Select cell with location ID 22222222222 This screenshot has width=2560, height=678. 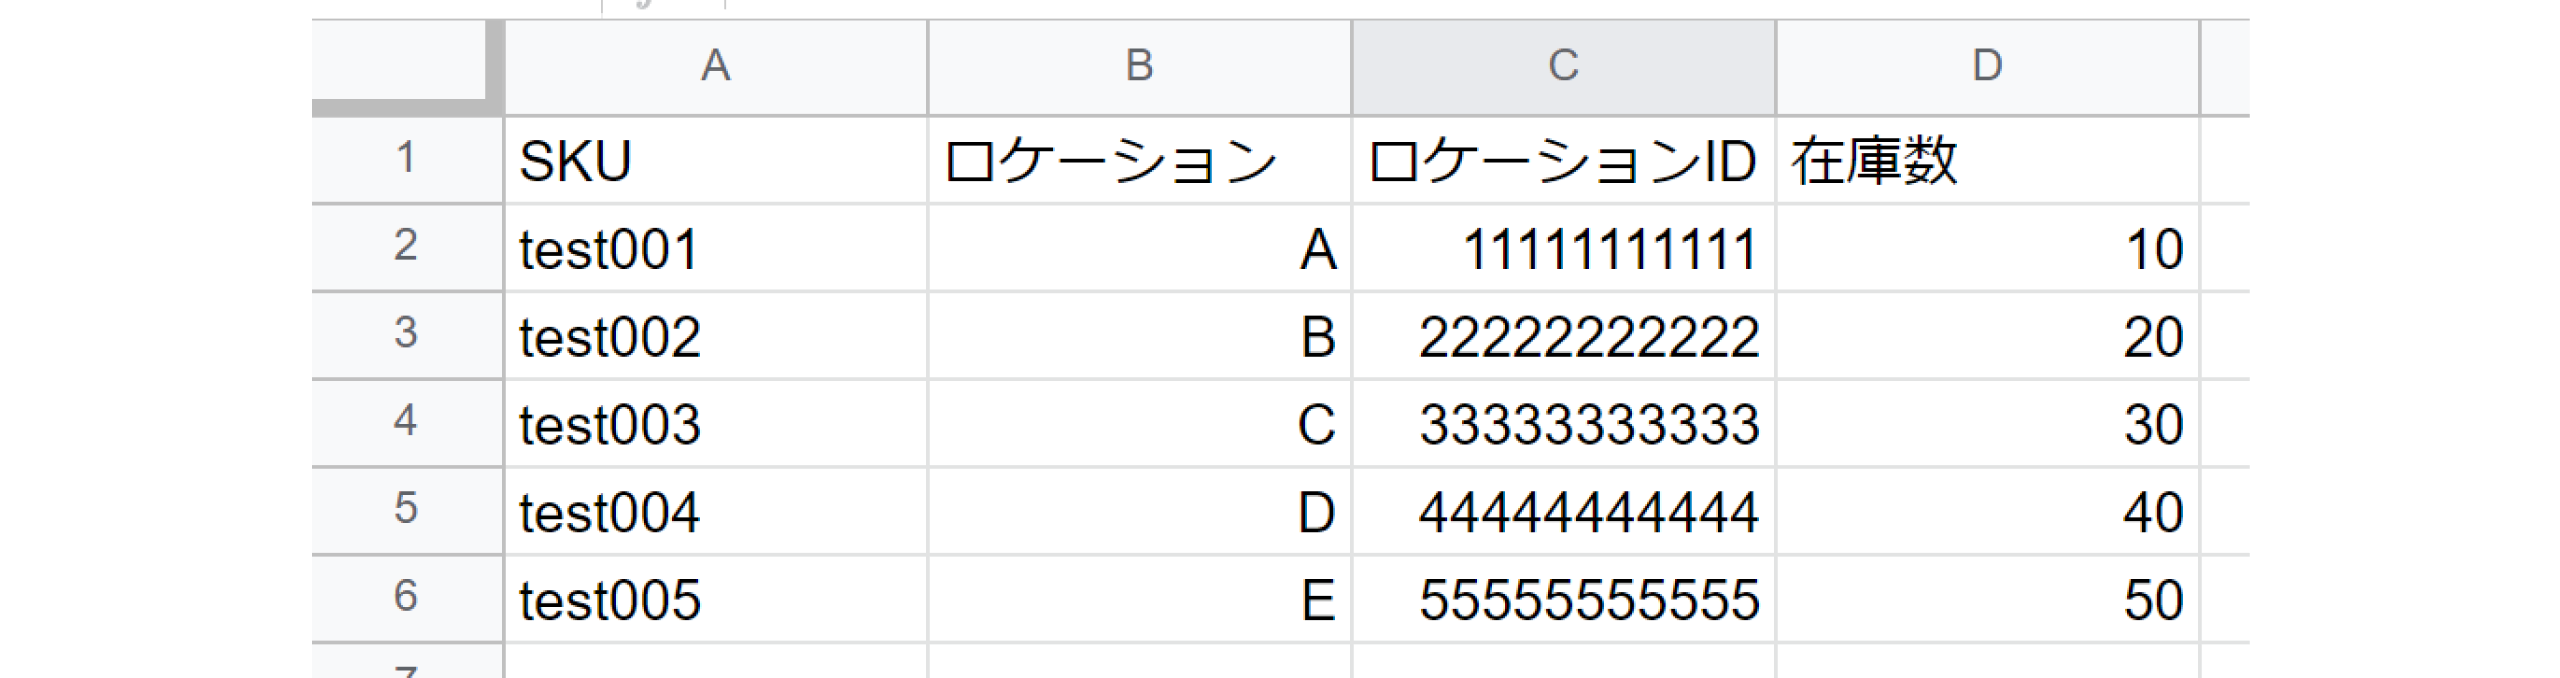[x=1563, y=336]
